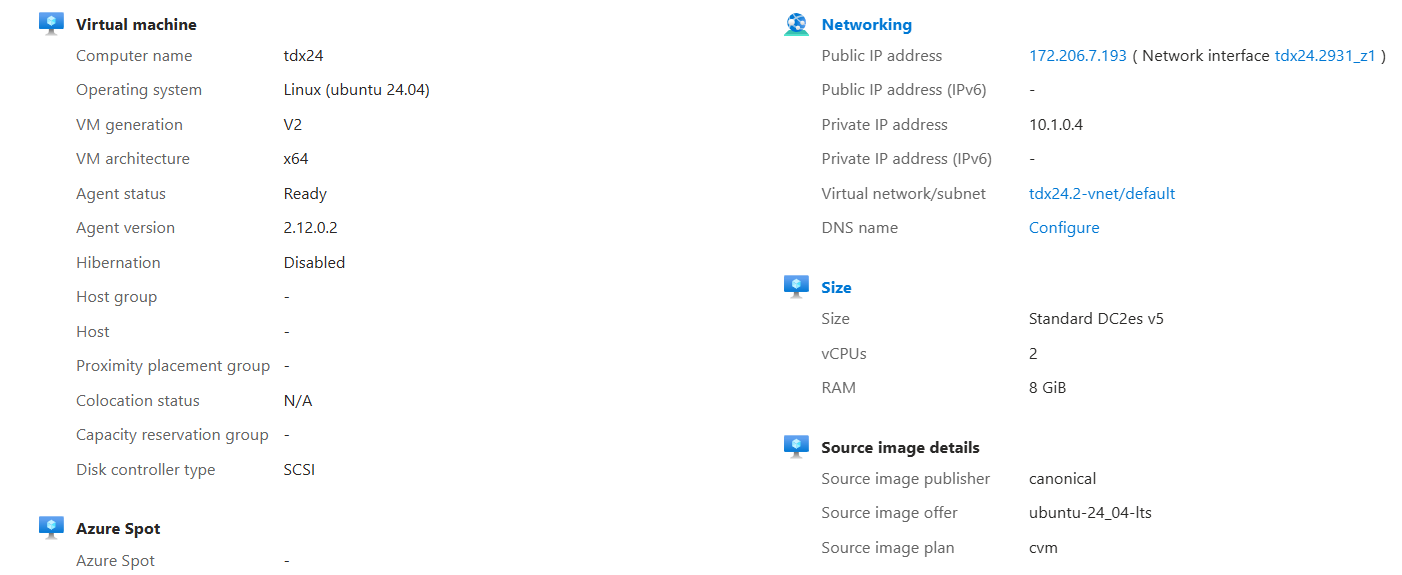This screenshot has width=1402, height=575.
Task: Click the Networking globe icon
Action: [796, 24]
